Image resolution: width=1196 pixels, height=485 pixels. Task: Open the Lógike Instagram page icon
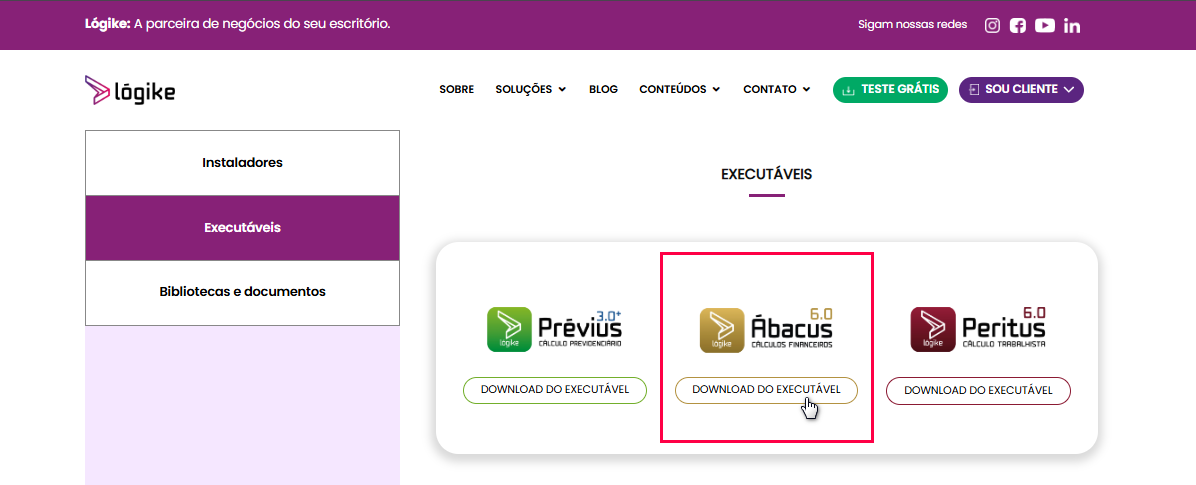click(x=992, y=25)
